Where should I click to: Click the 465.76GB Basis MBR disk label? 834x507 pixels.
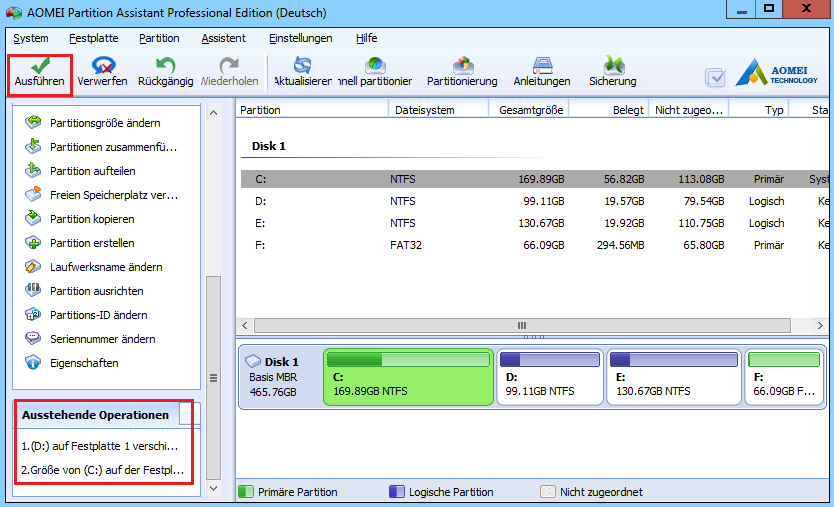coord(273,385)
